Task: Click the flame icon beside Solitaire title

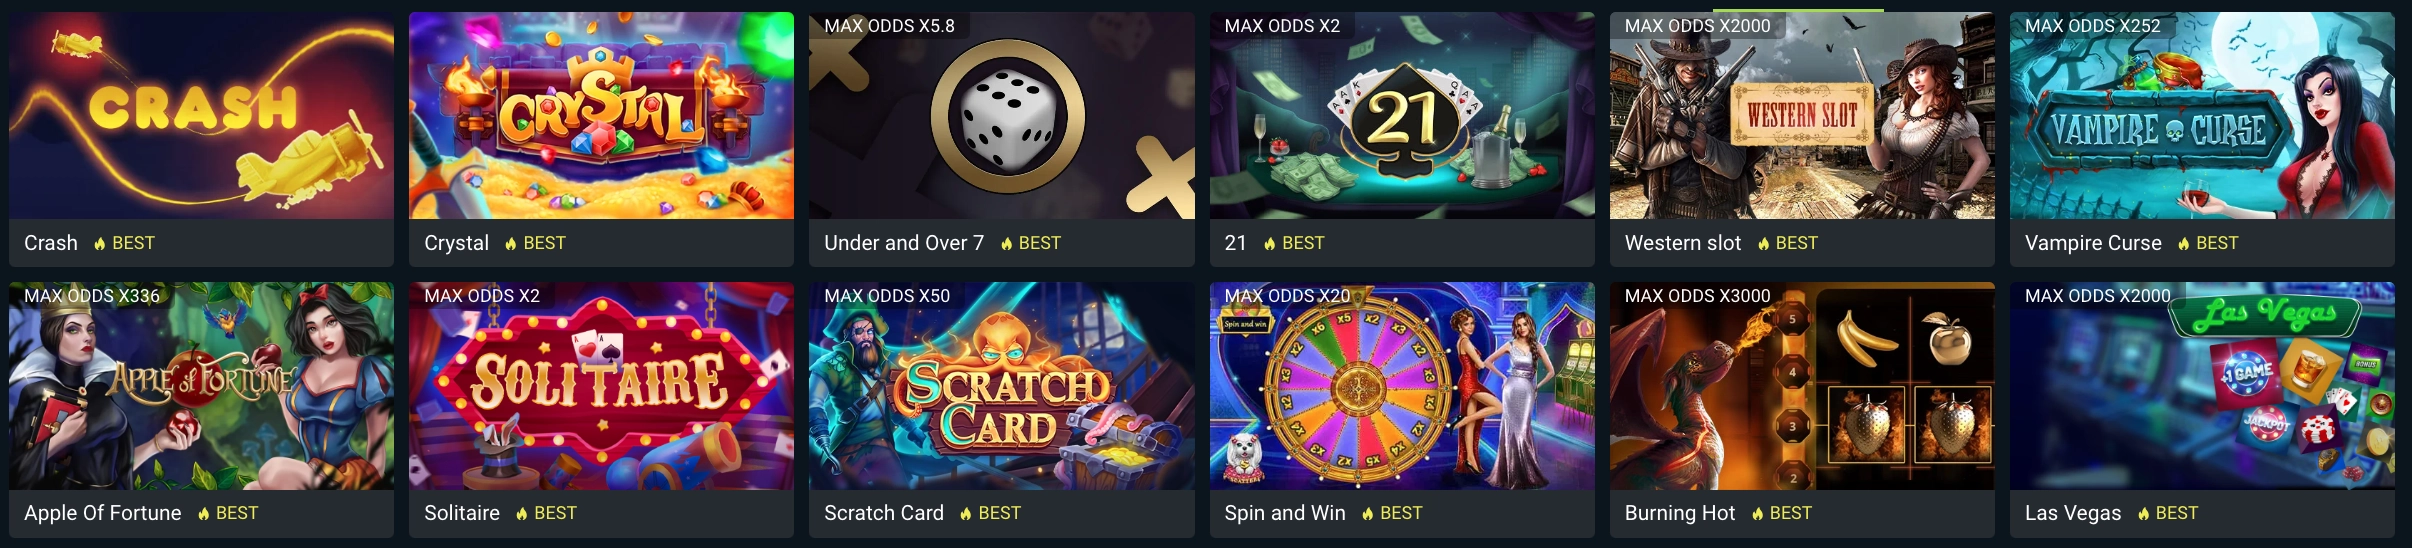Action: [x=521, y=514]
